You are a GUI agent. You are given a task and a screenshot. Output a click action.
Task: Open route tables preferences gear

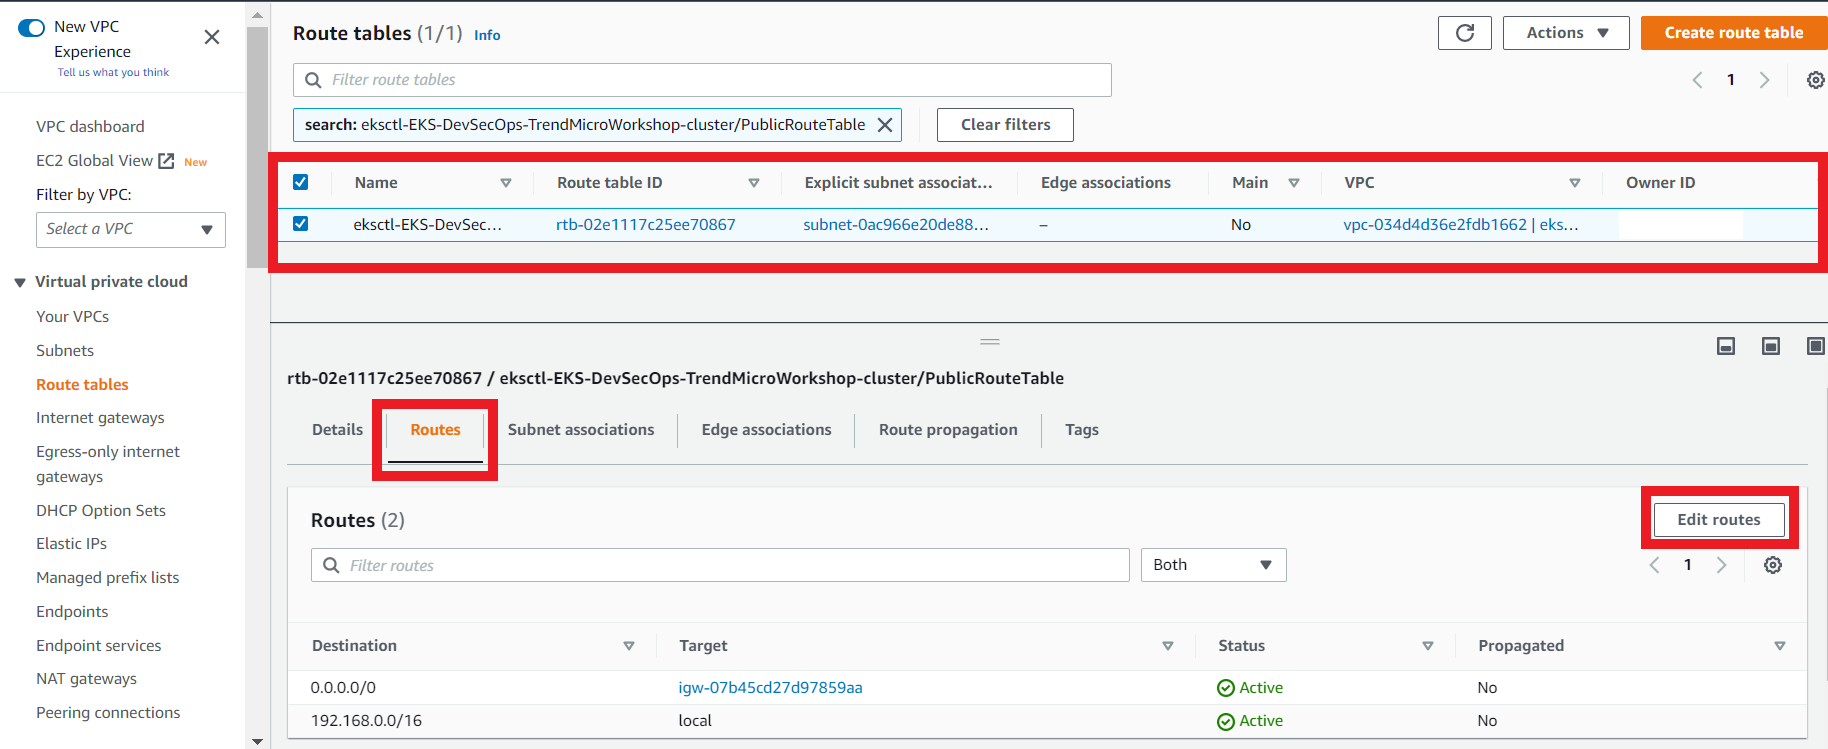coord(1816,80)
